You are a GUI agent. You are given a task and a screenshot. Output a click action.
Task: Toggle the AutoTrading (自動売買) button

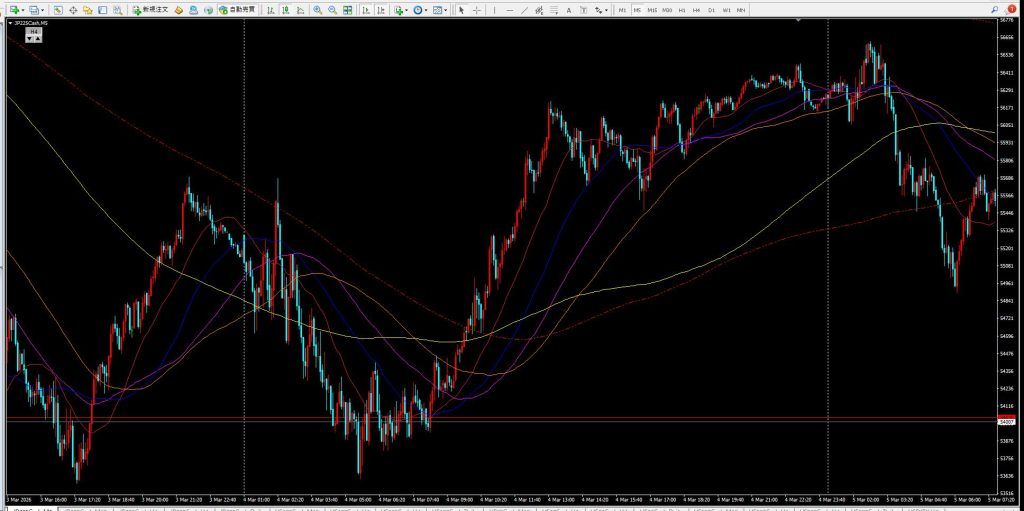(x=236, y=9)
